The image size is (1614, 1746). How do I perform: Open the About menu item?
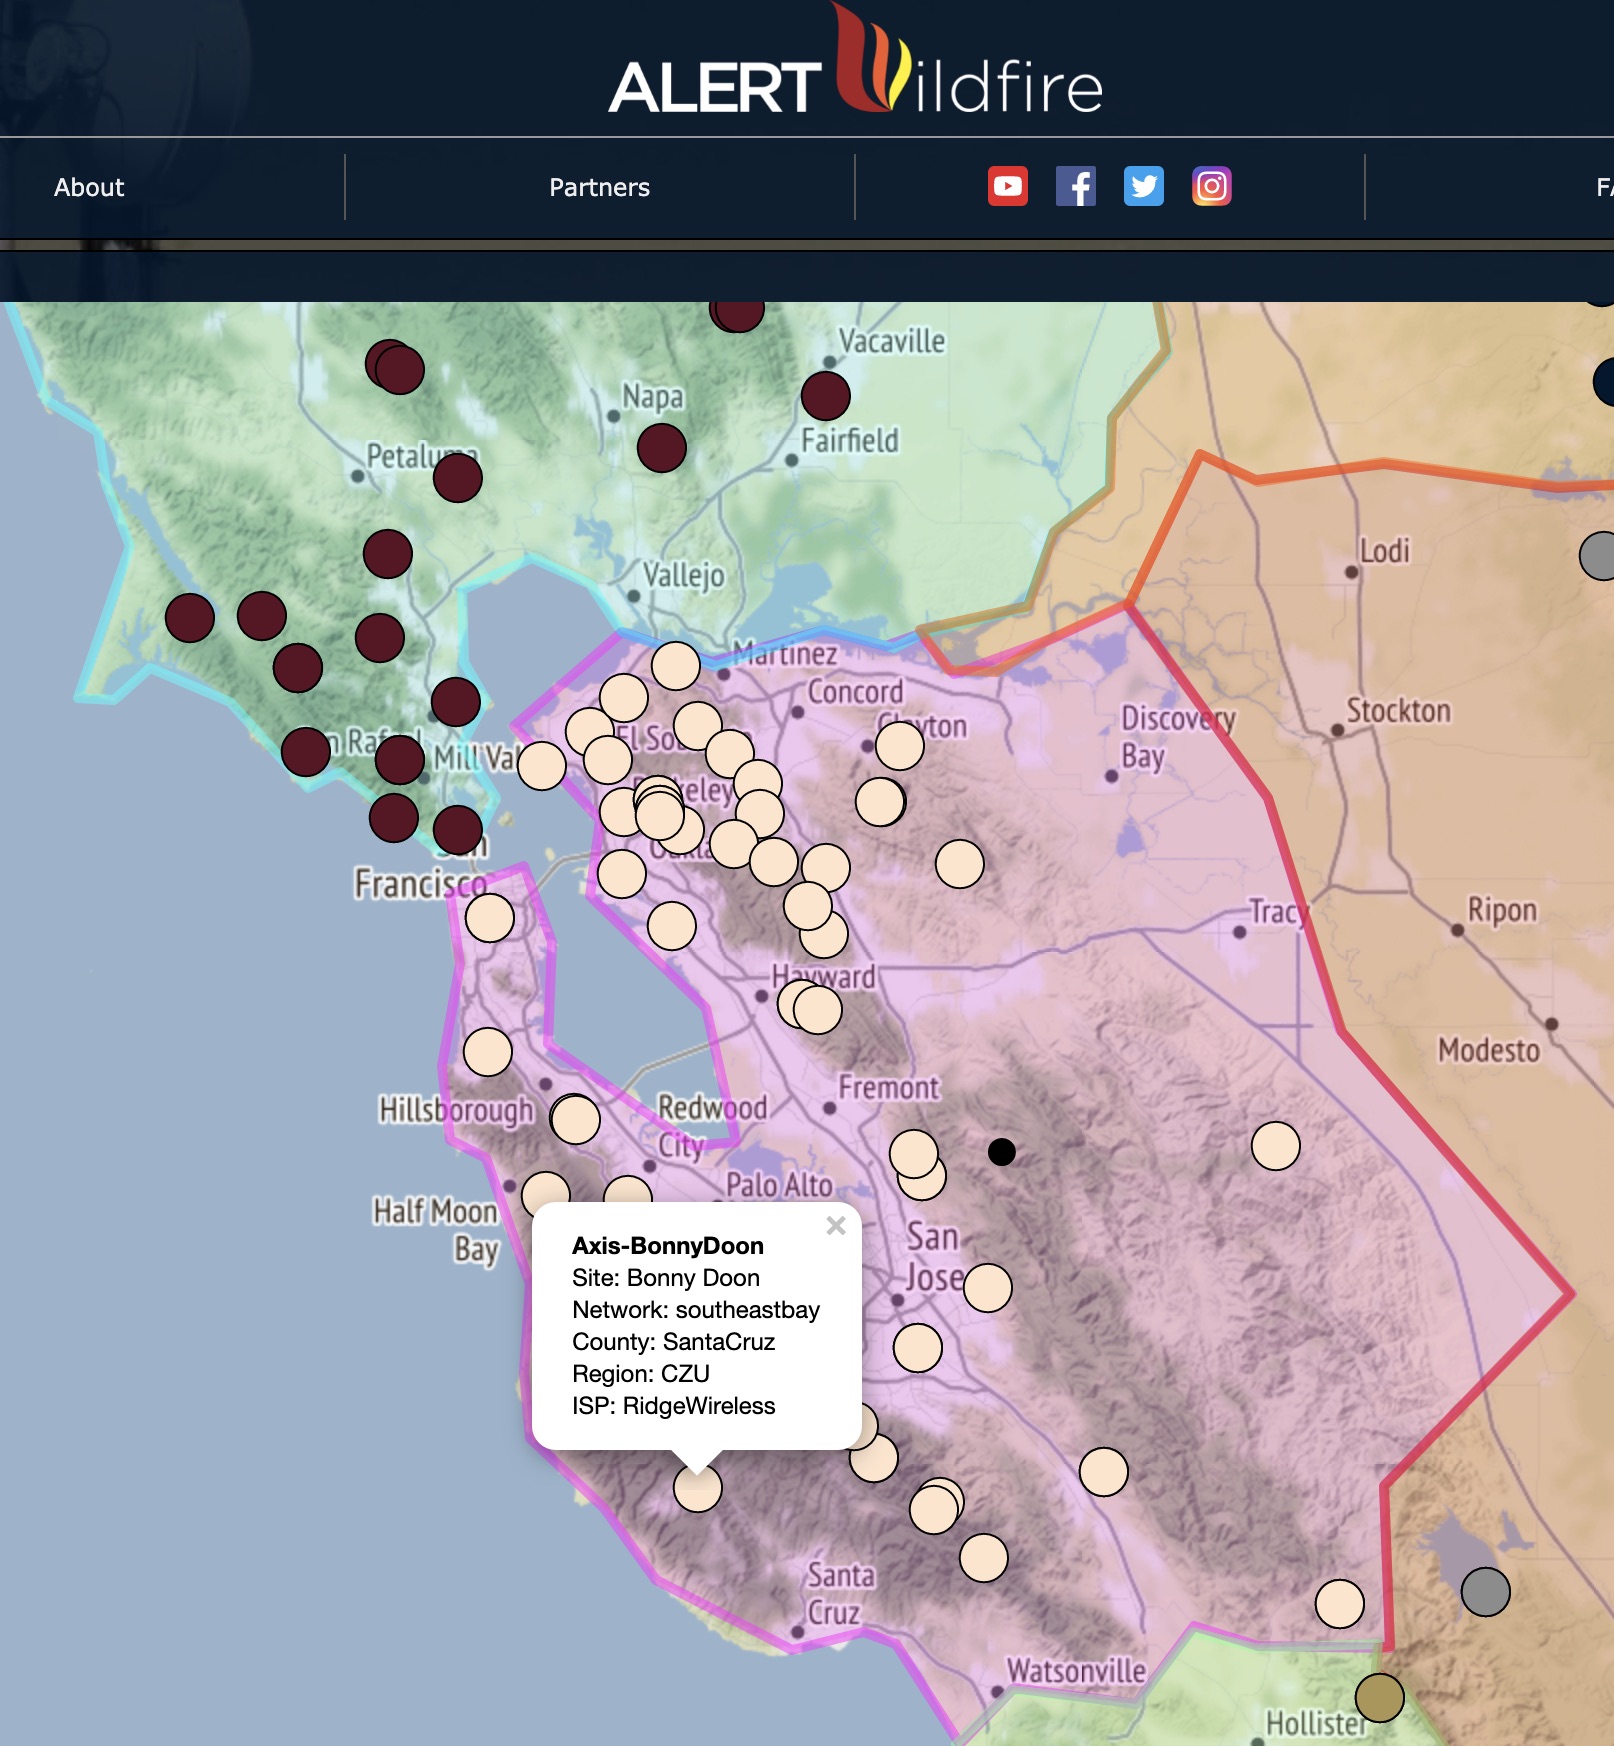[89, 187]
